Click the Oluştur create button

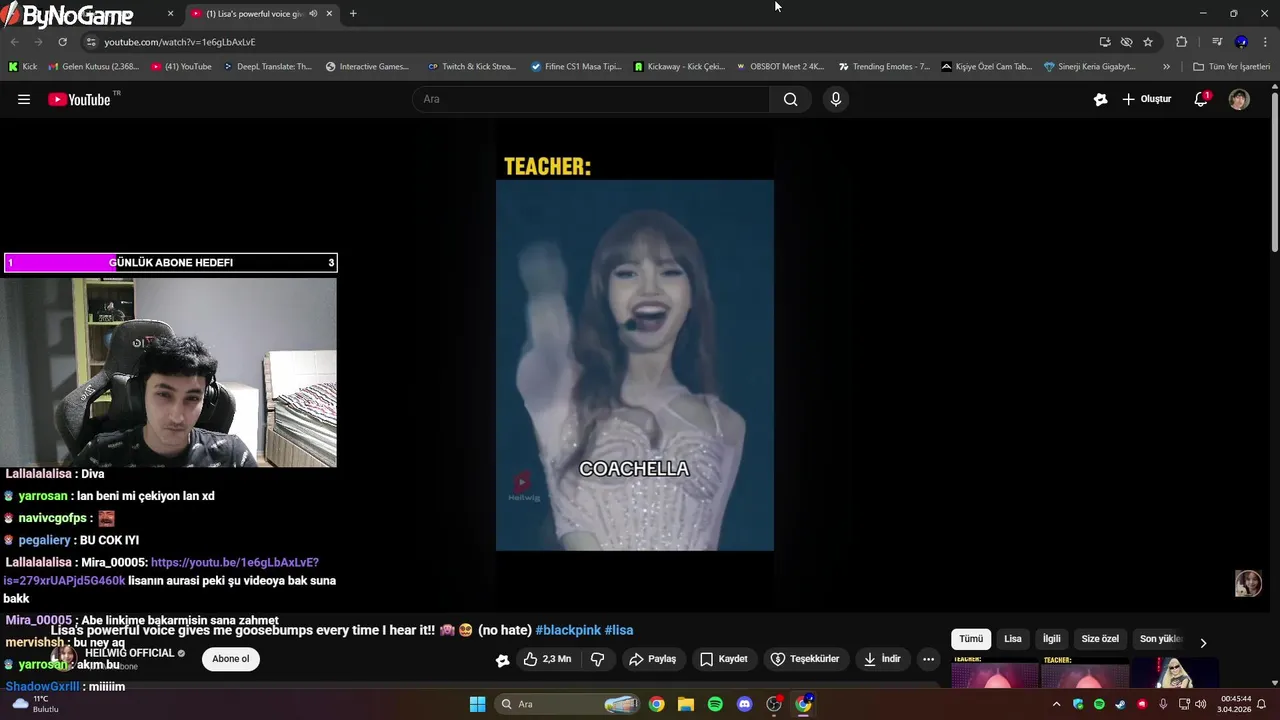pos(1146,99)
